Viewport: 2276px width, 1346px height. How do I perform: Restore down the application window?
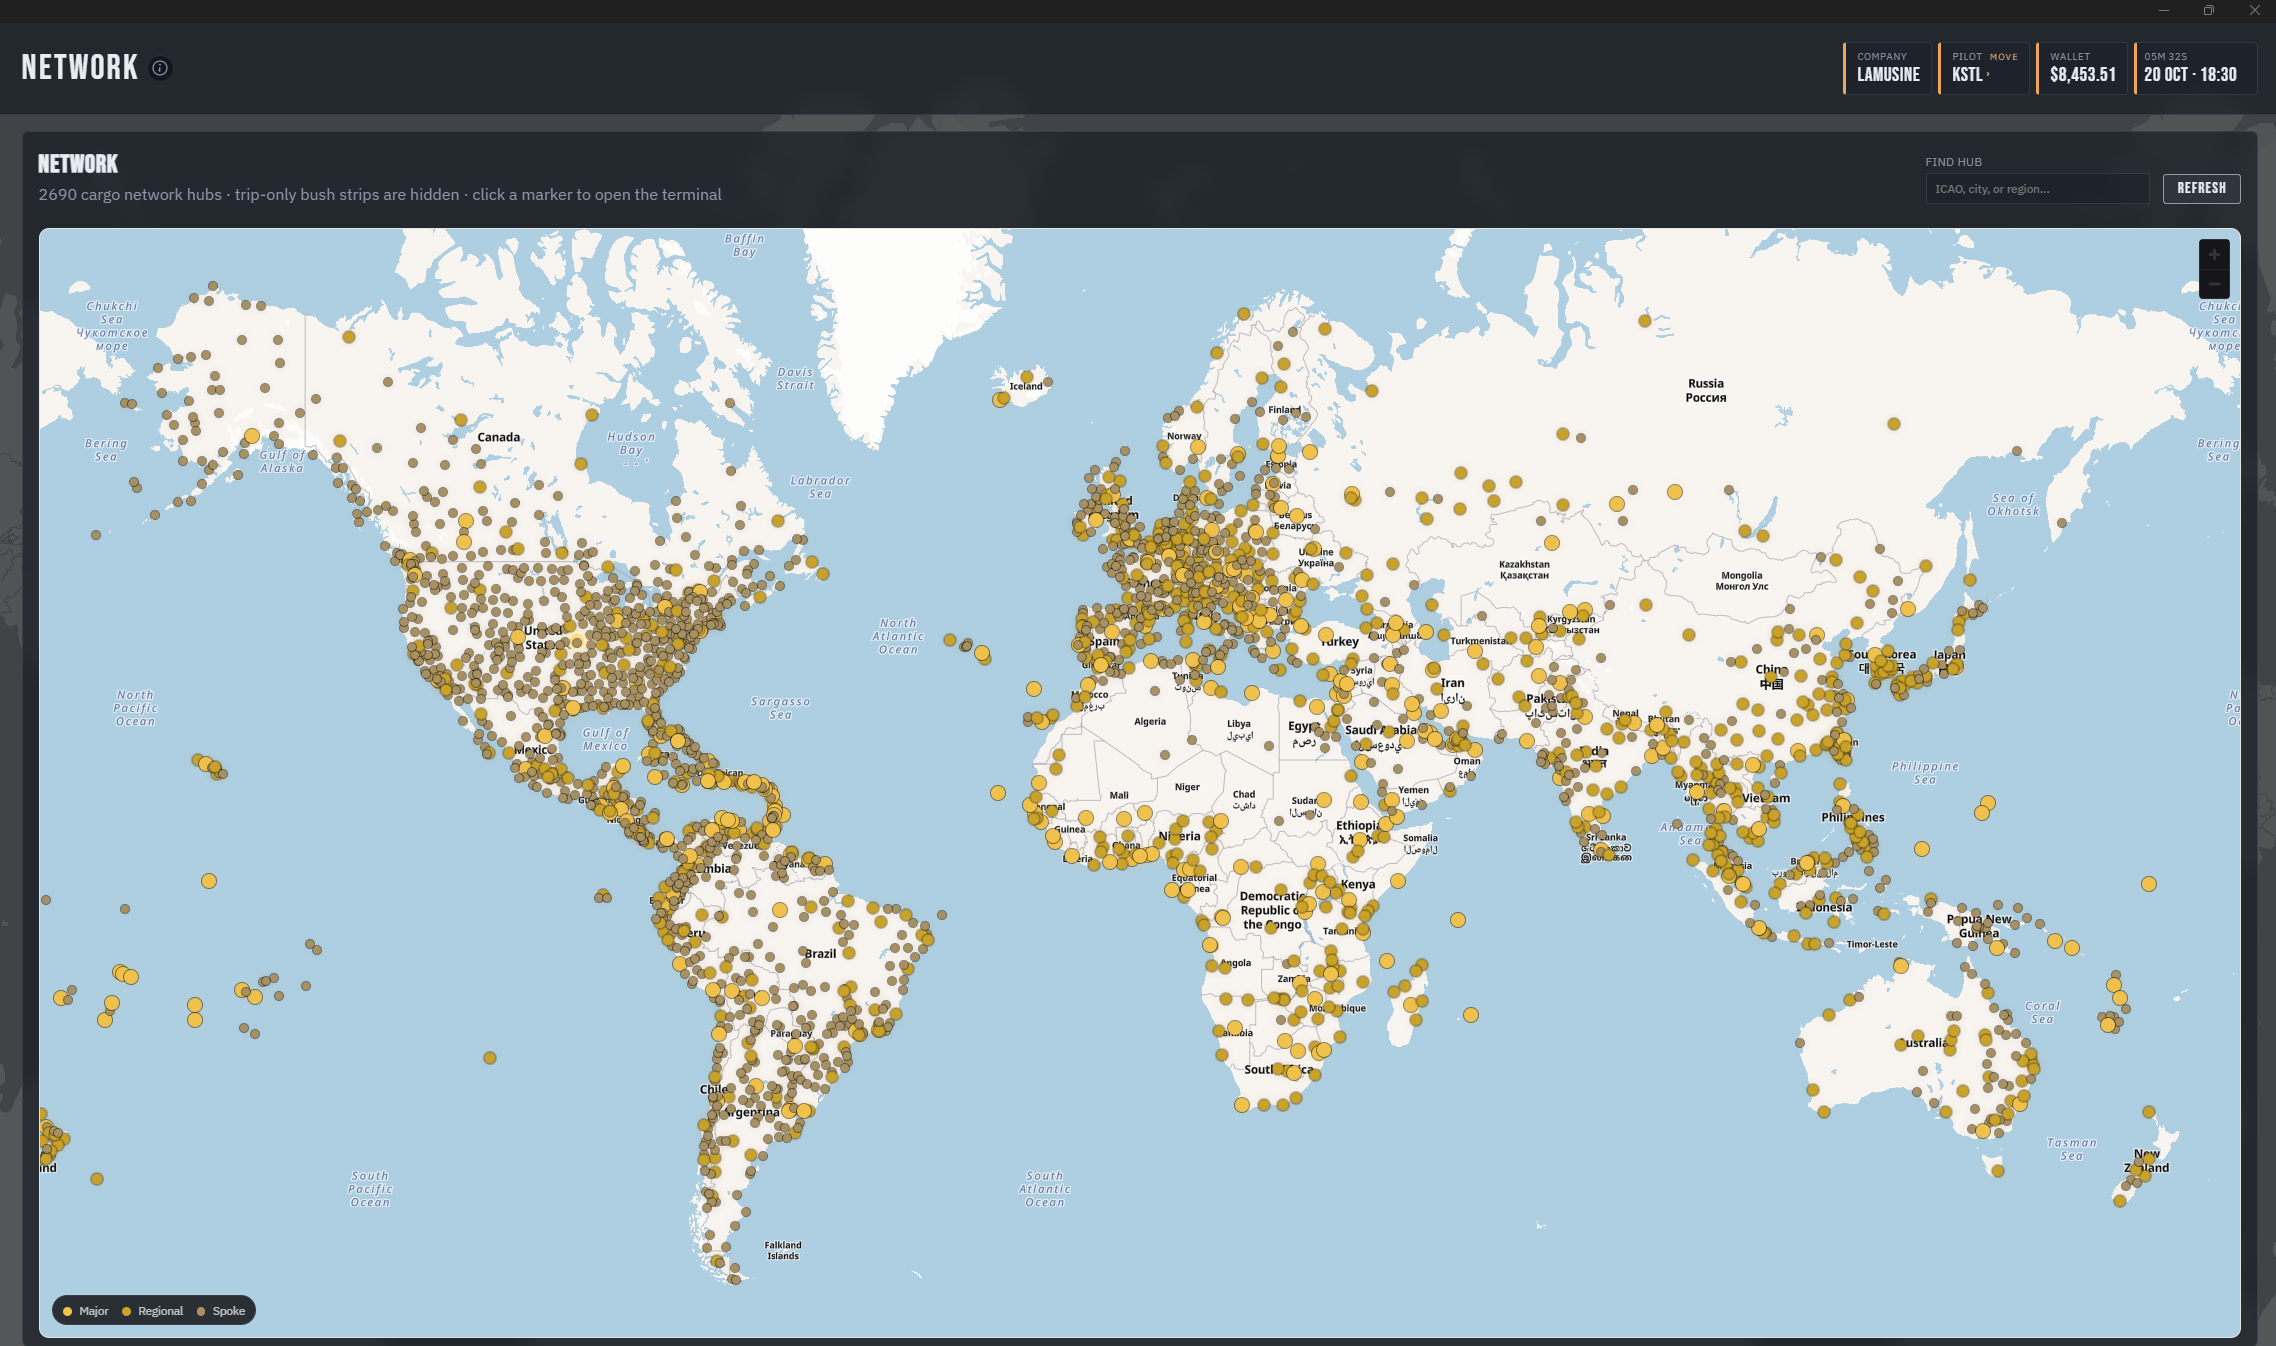pyautogui.click(x=2209, y=10)
